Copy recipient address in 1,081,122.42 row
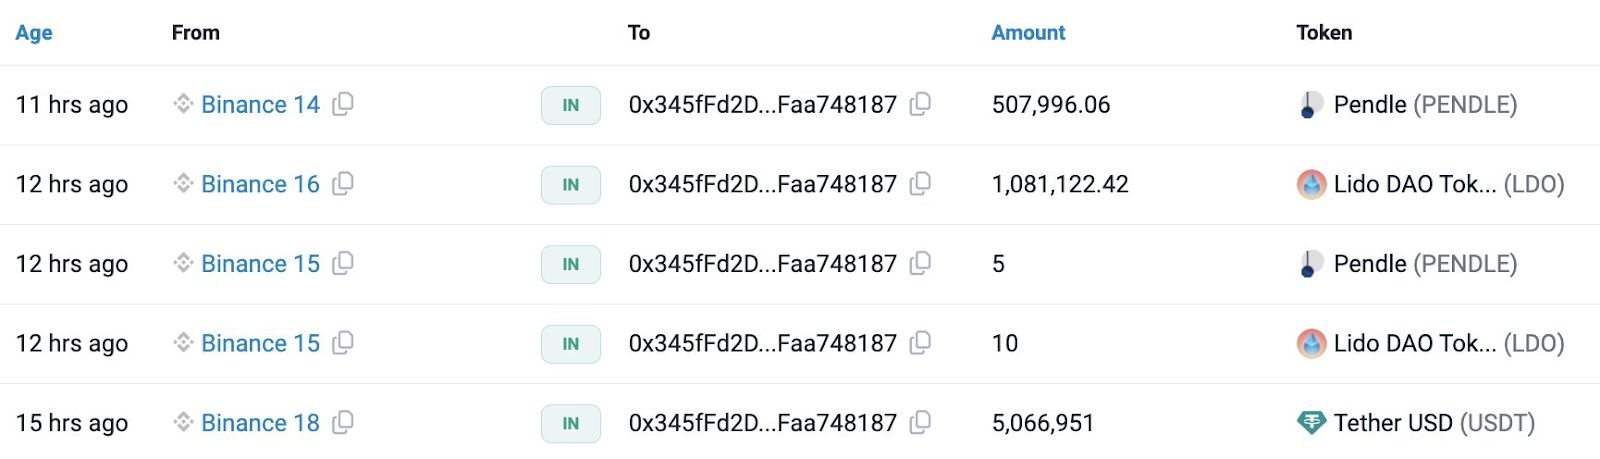1600x459 pixels. click(920, 184)
